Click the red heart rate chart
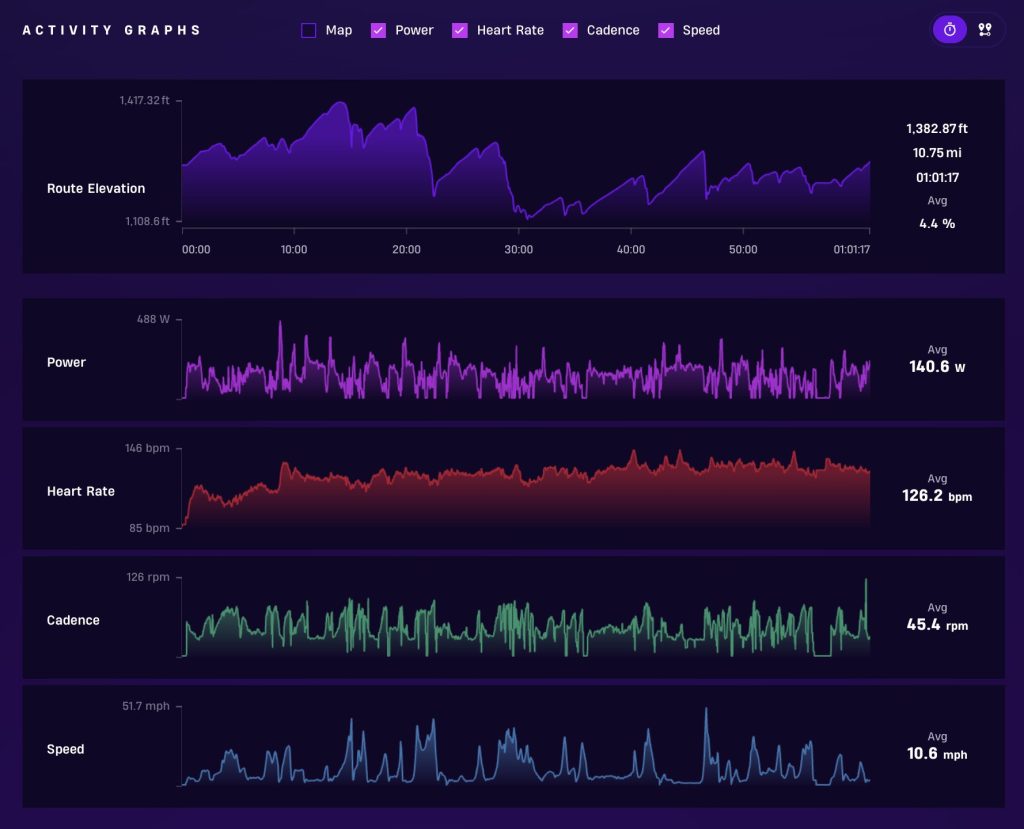 (x=526, y=488)
